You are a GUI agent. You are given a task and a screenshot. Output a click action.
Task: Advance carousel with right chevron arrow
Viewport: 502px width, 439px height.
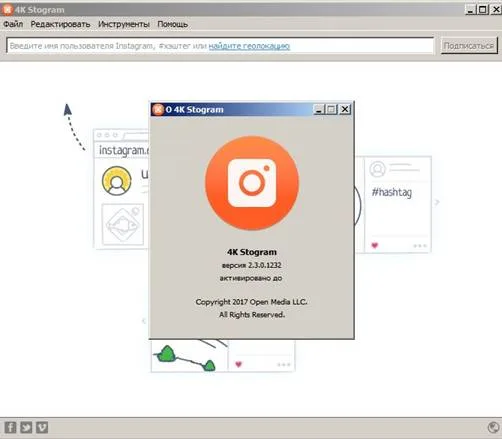pos(437,202)
